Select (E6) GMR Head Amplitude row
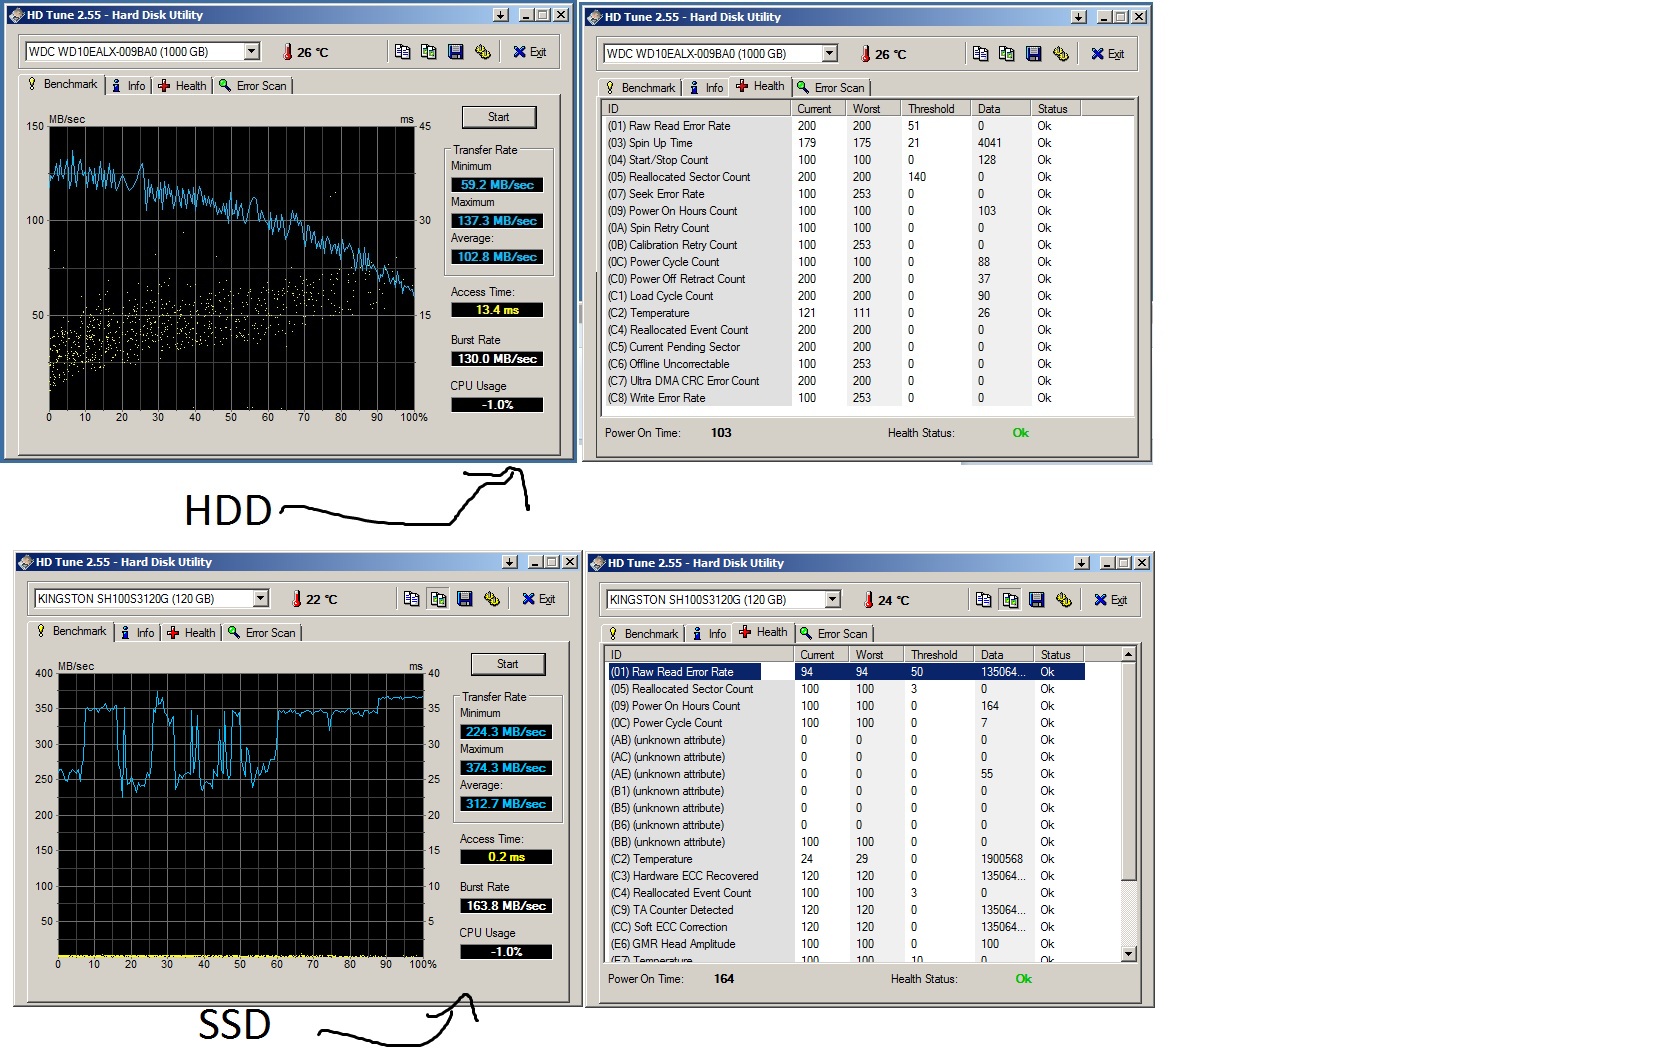The height and width of the screenshot is (1050, 1680). [846, 944]
